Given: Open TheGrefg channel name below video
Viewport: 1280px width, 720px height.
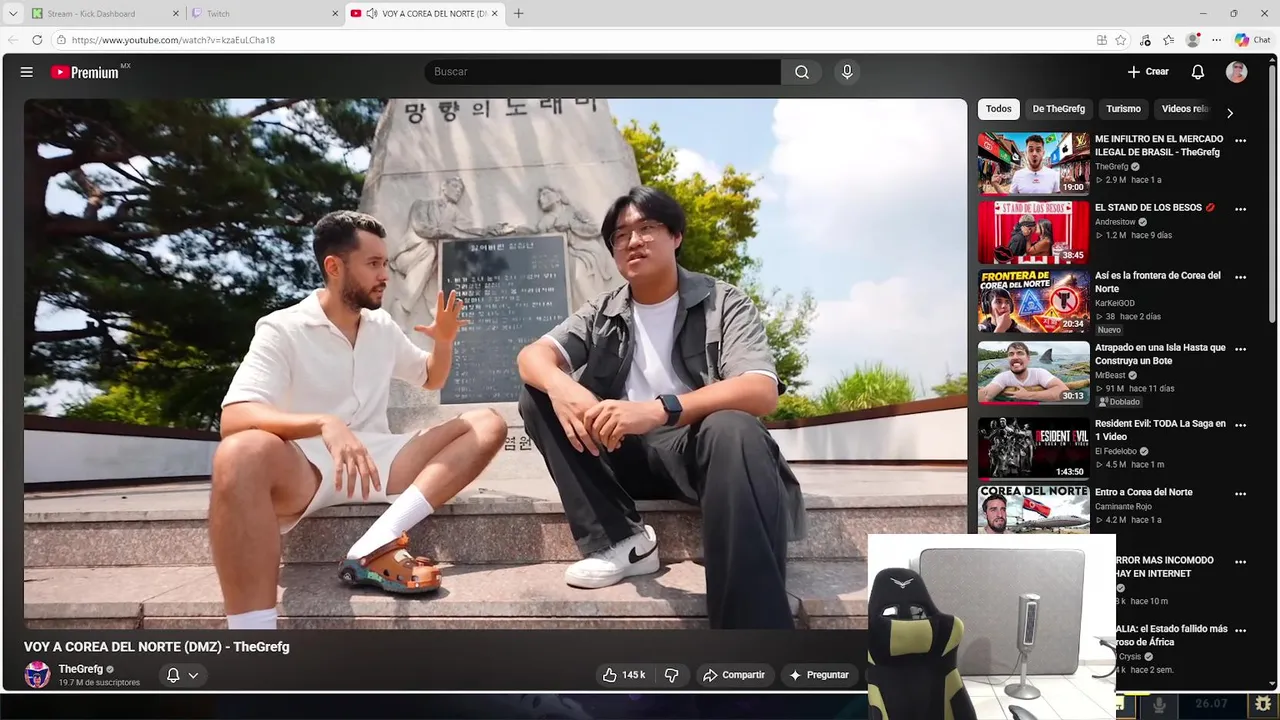Looking at the screenshot, I should (x=80, y=669).
